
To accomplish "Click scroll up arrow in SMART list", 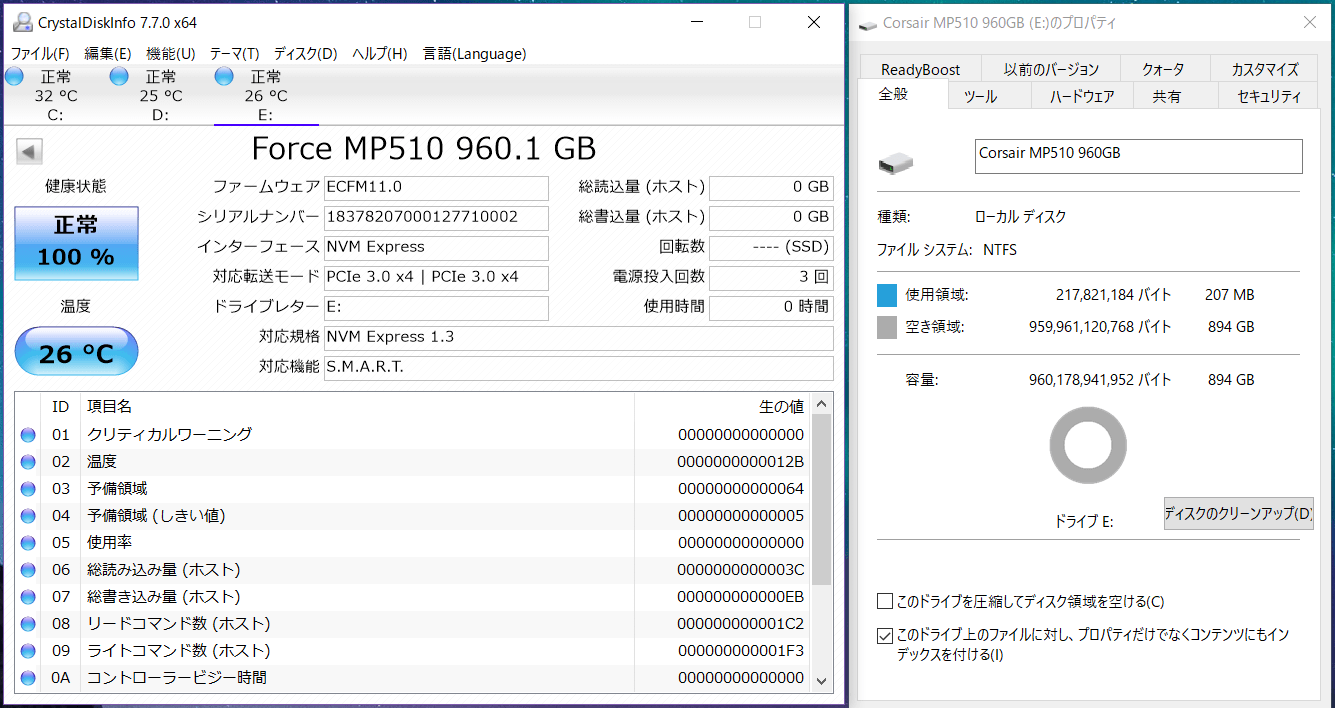I will (822, 405).
